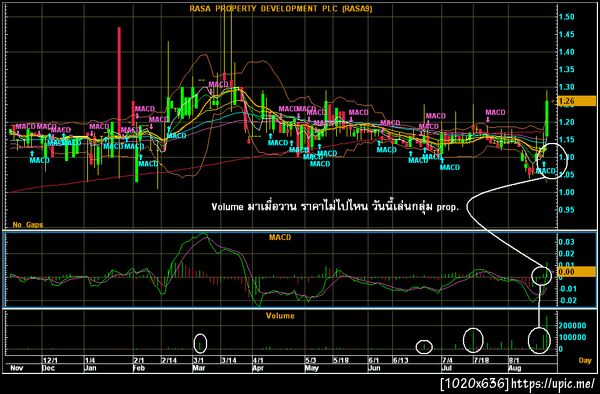Click the 1.45 price axis label

pos(566,34)
